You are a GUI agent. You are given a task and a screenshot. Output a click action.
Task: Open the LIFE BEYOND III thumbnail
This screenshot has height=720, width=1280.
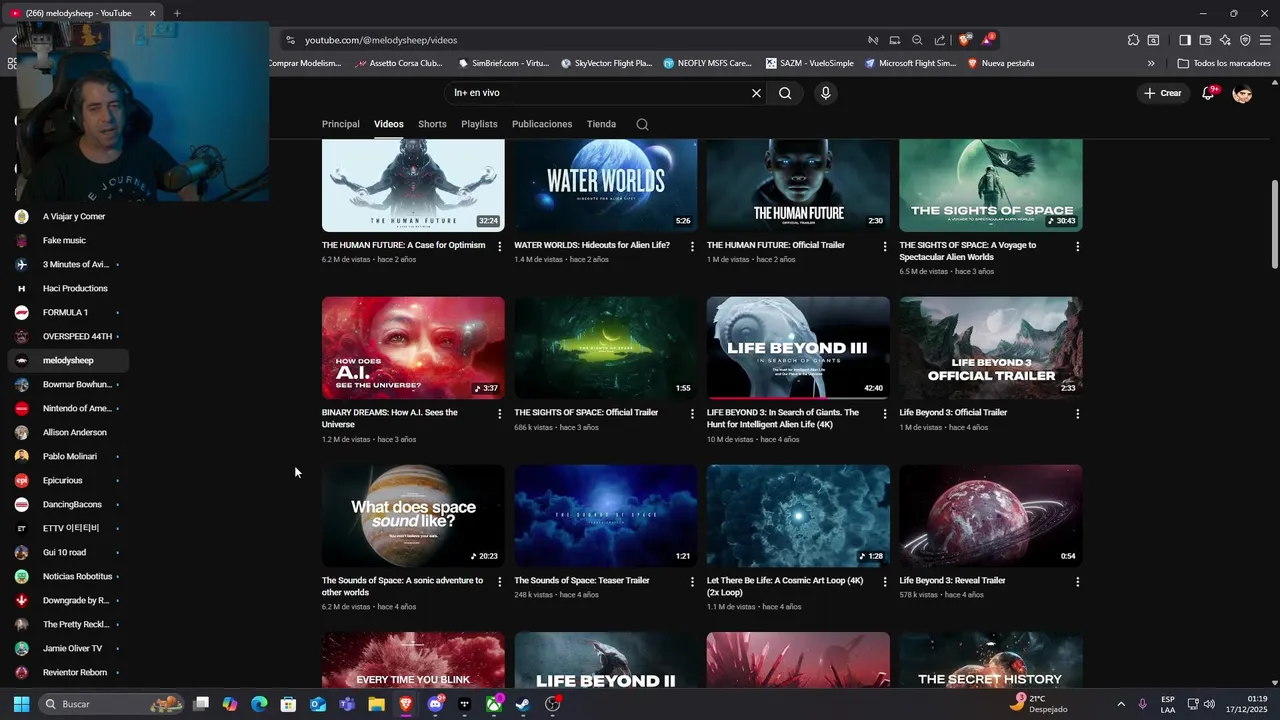(x=798, y=348)
